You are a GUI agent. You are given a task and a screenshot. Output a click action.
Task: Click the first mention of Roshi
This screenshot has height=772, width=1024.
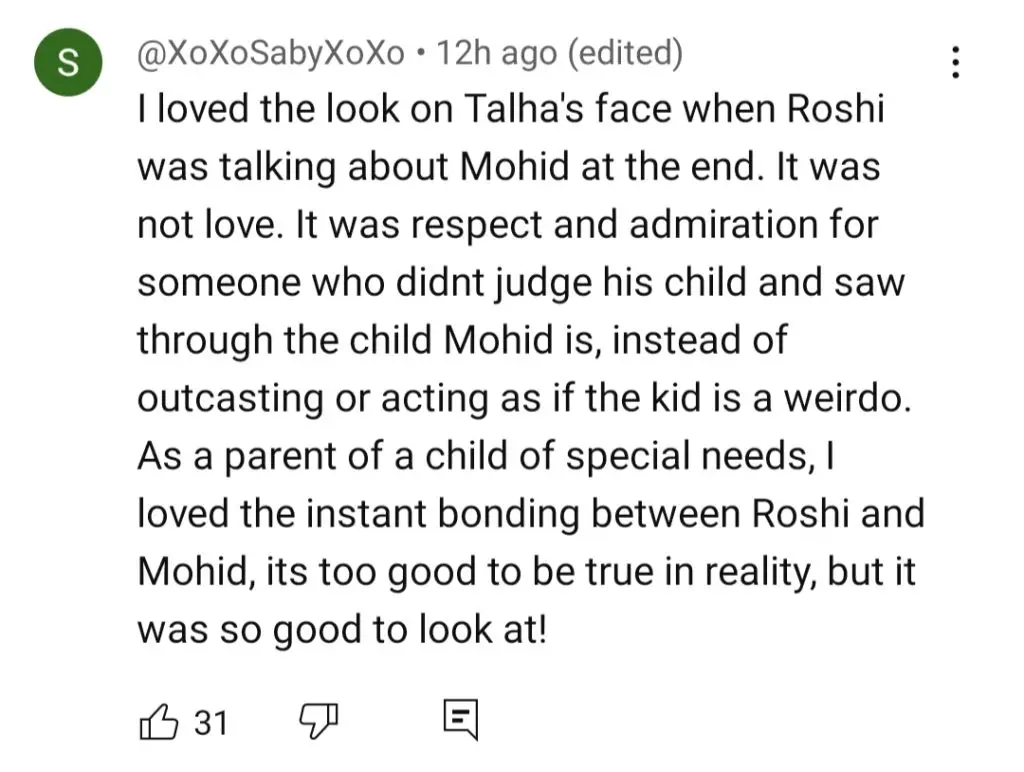coord(835,108)
